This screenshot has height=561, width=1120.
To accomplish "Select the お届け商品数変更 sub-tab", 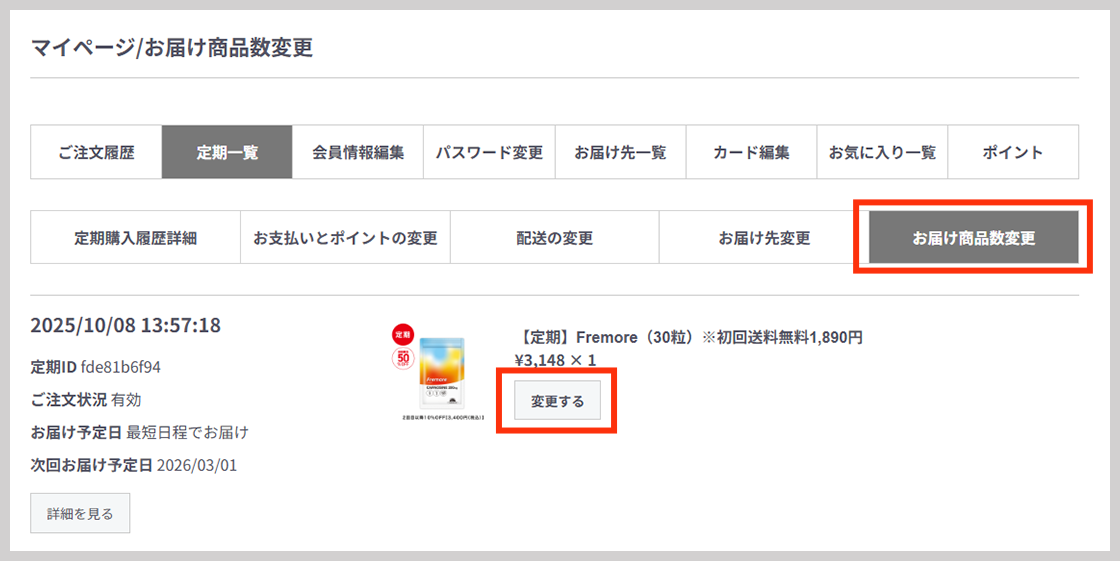I will tap(973, 238).
